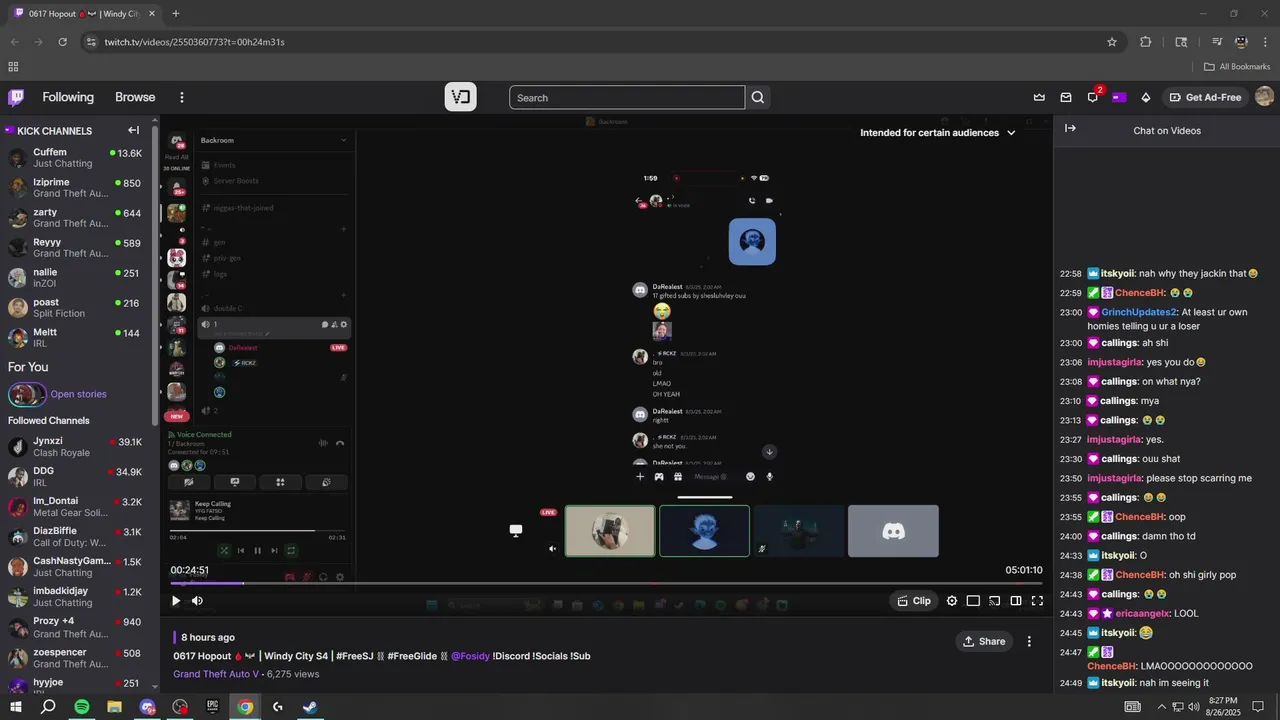
Task: Go to the Twitch home logo
Action: (x=16, y=97)
